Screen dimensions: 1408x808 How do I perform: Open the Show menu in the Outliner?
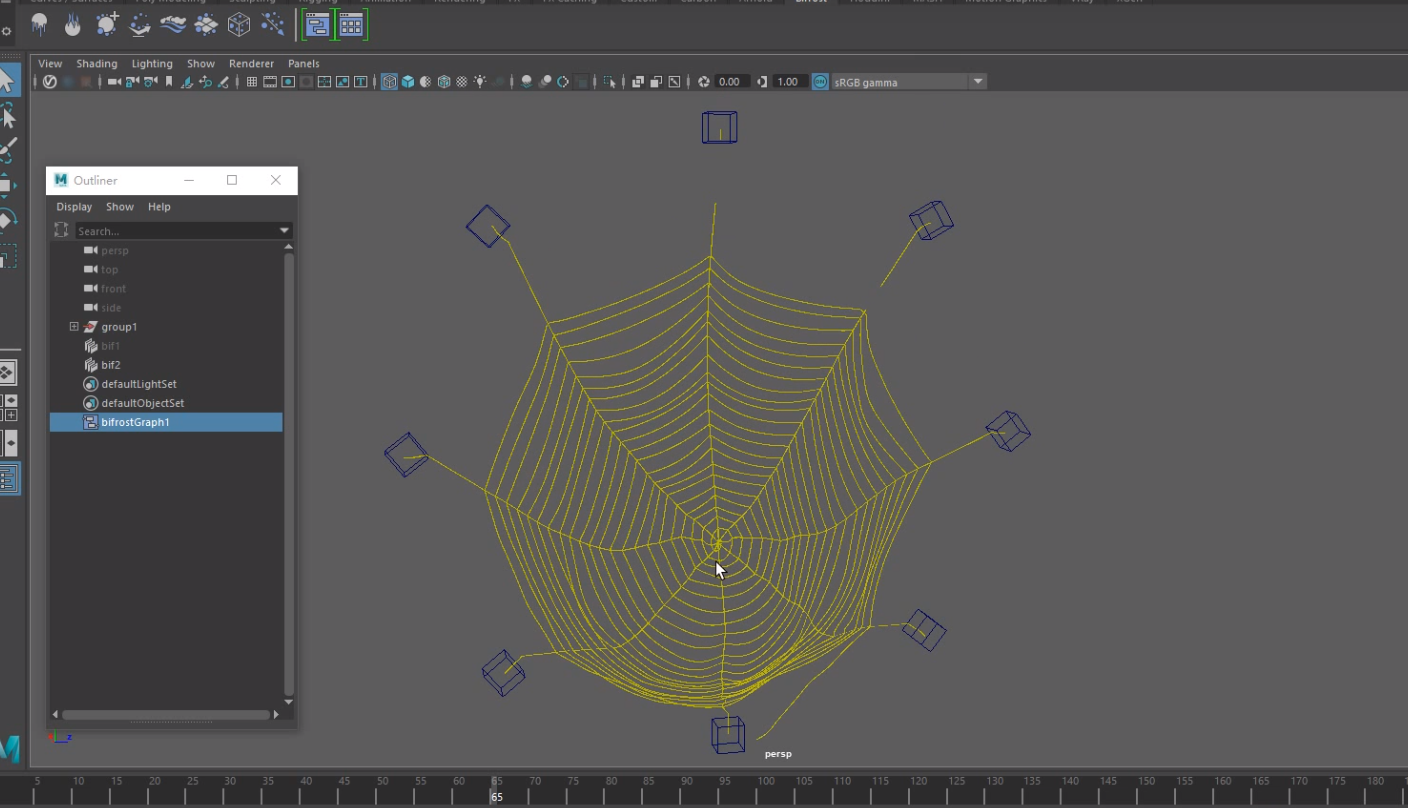point(119,207)
